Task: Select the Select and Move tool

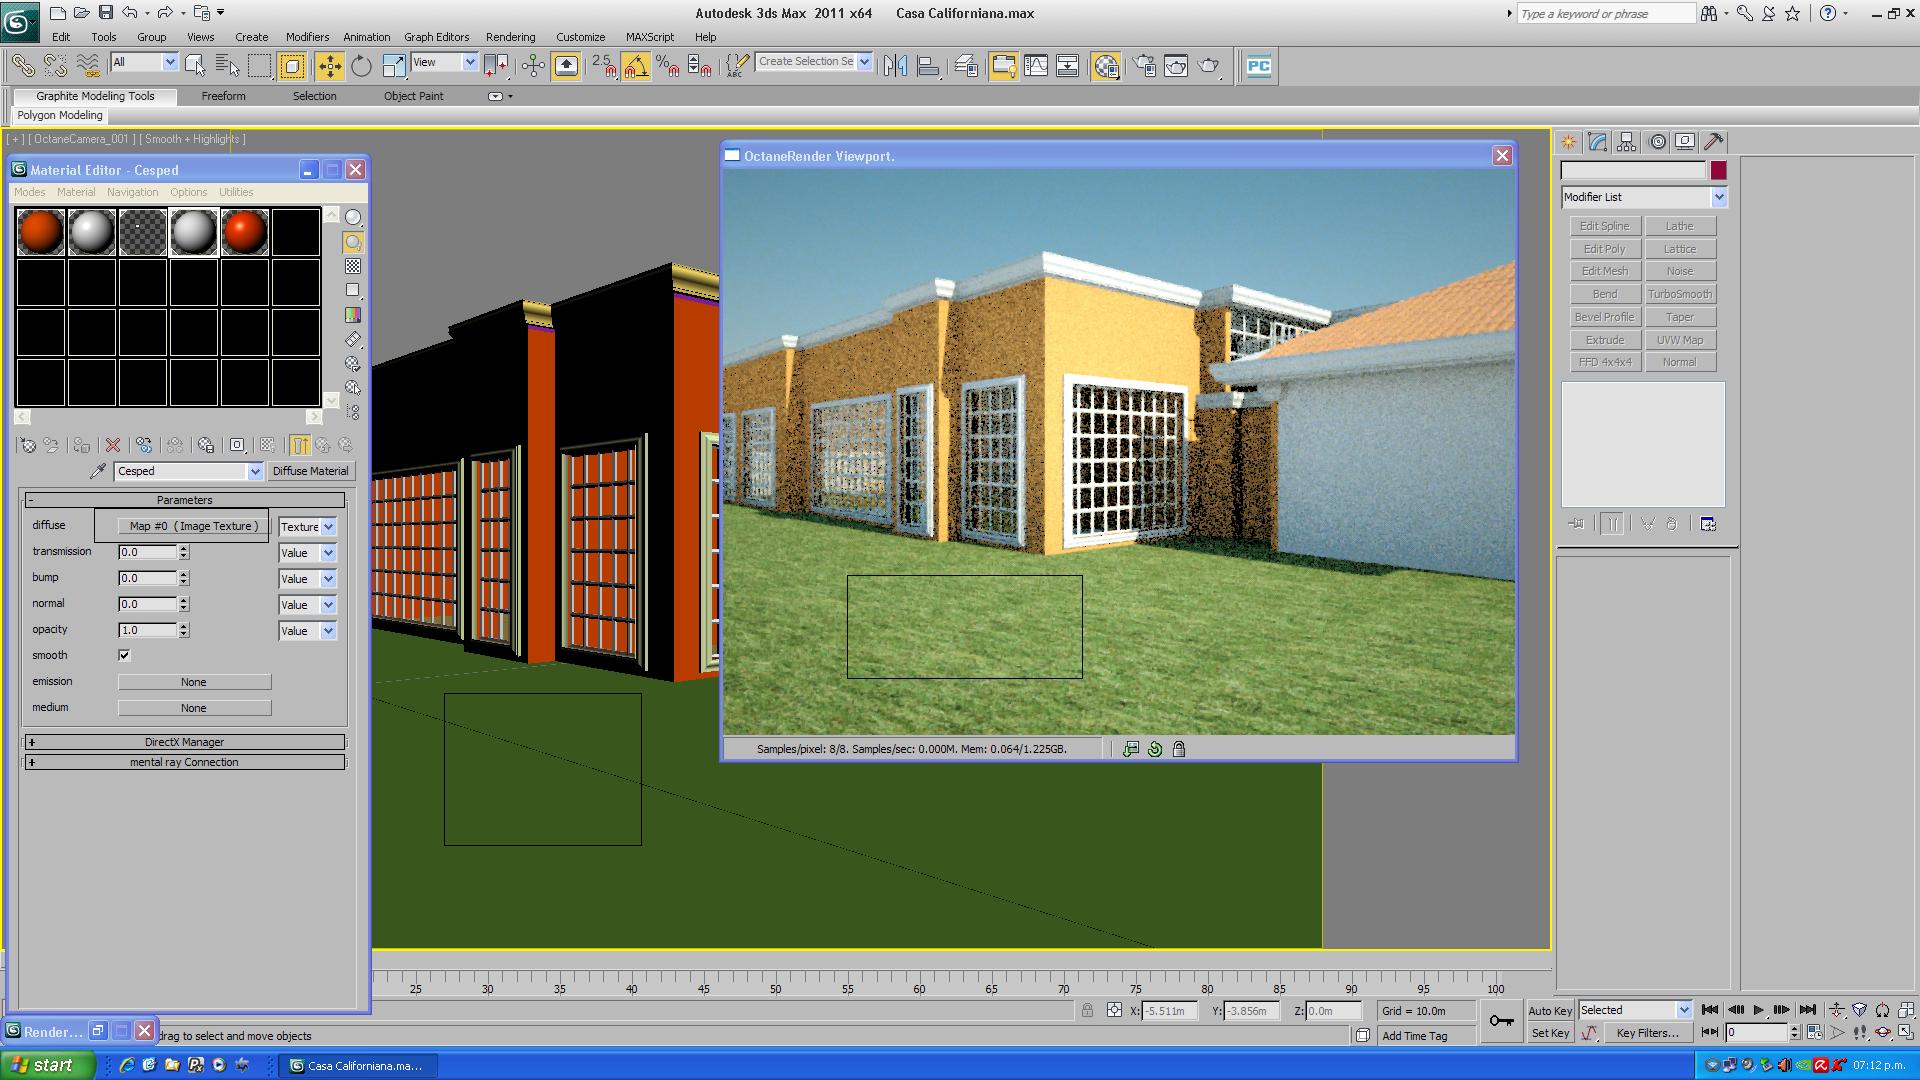Action: [329, 66]
